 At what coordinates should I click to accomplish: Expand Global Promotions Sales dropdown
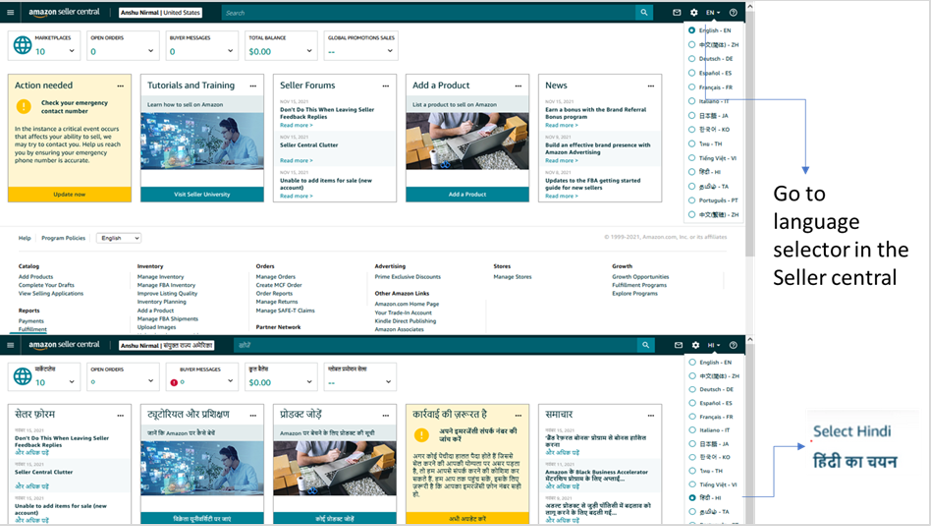390,51
